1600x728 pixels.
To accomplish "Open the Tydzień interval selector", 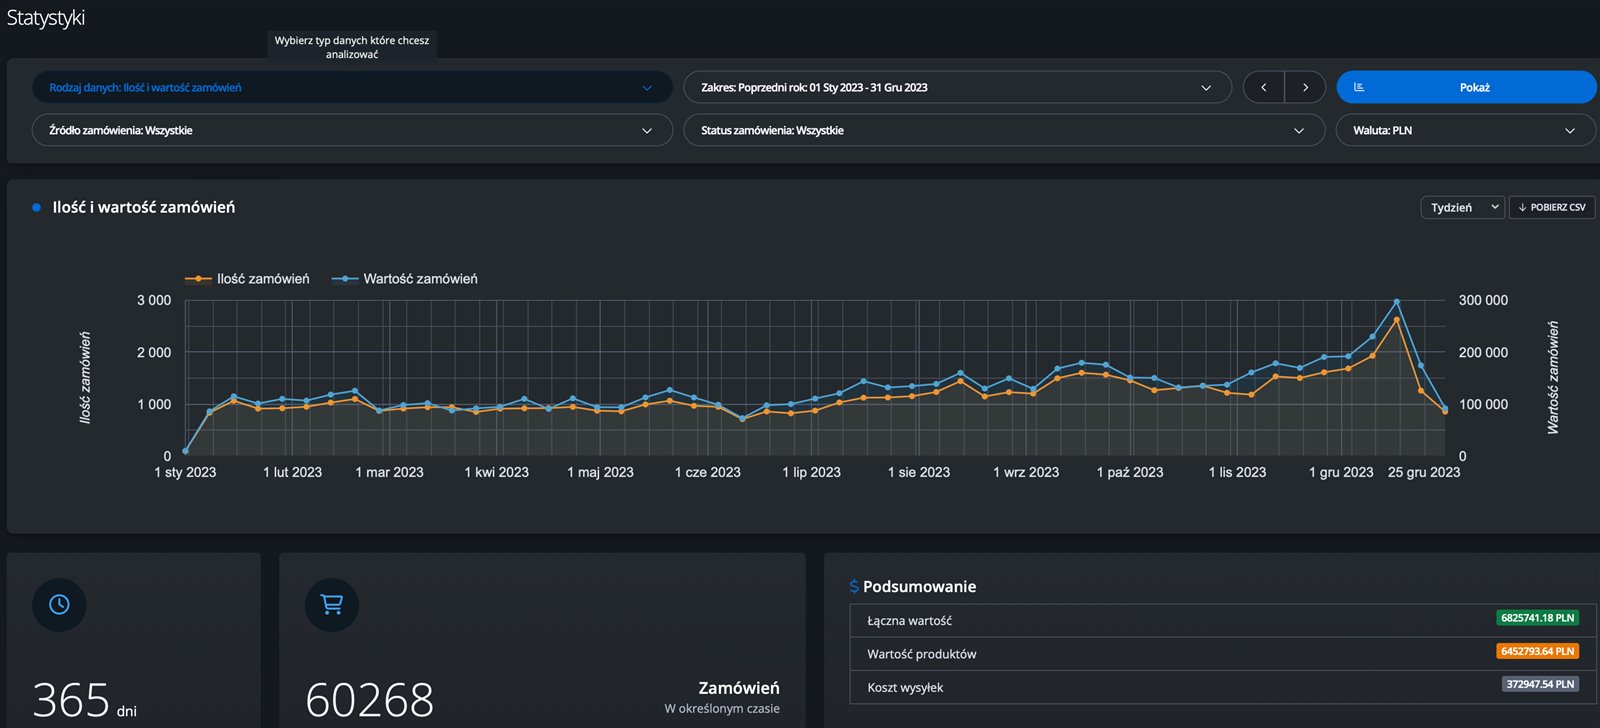I will 1461,208.
